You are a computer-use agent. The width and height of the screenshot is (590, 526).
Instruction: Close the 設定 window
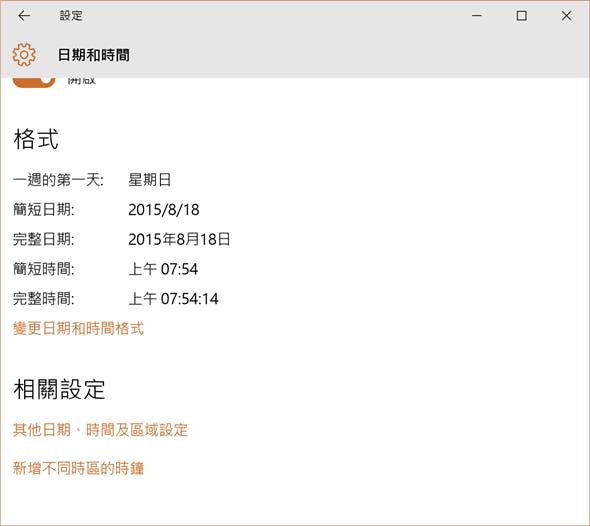(x=566, y=16)
